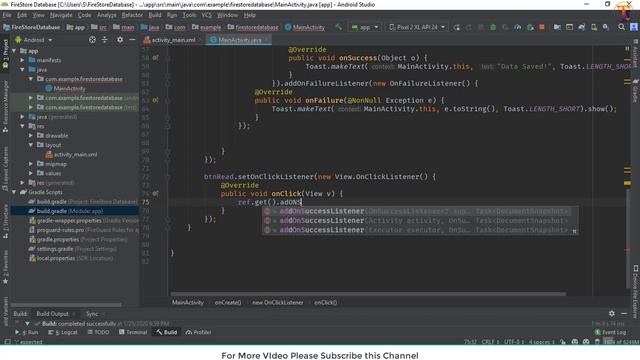
Task: Open the File menu
Action: click(x=7, y=15)
